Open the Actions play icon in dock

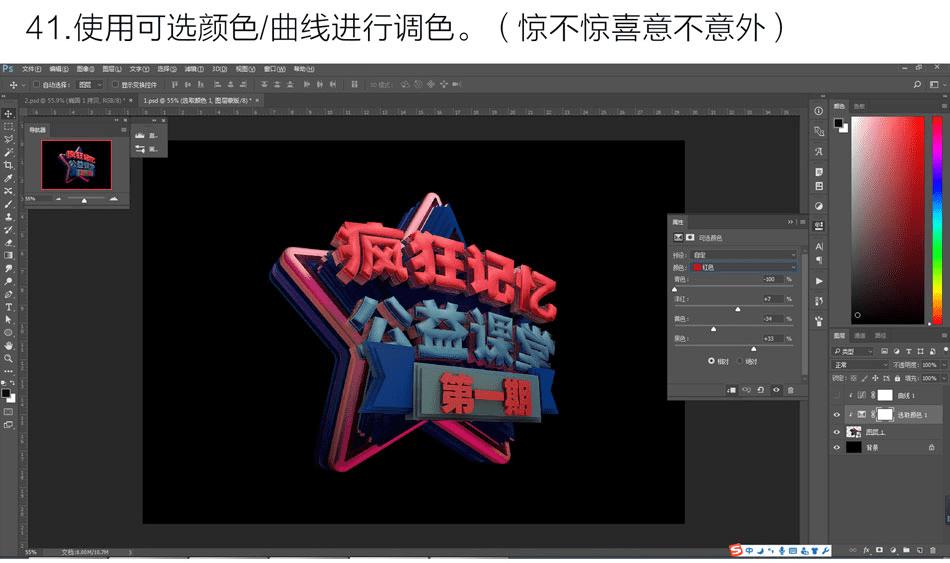pos(819,281)
